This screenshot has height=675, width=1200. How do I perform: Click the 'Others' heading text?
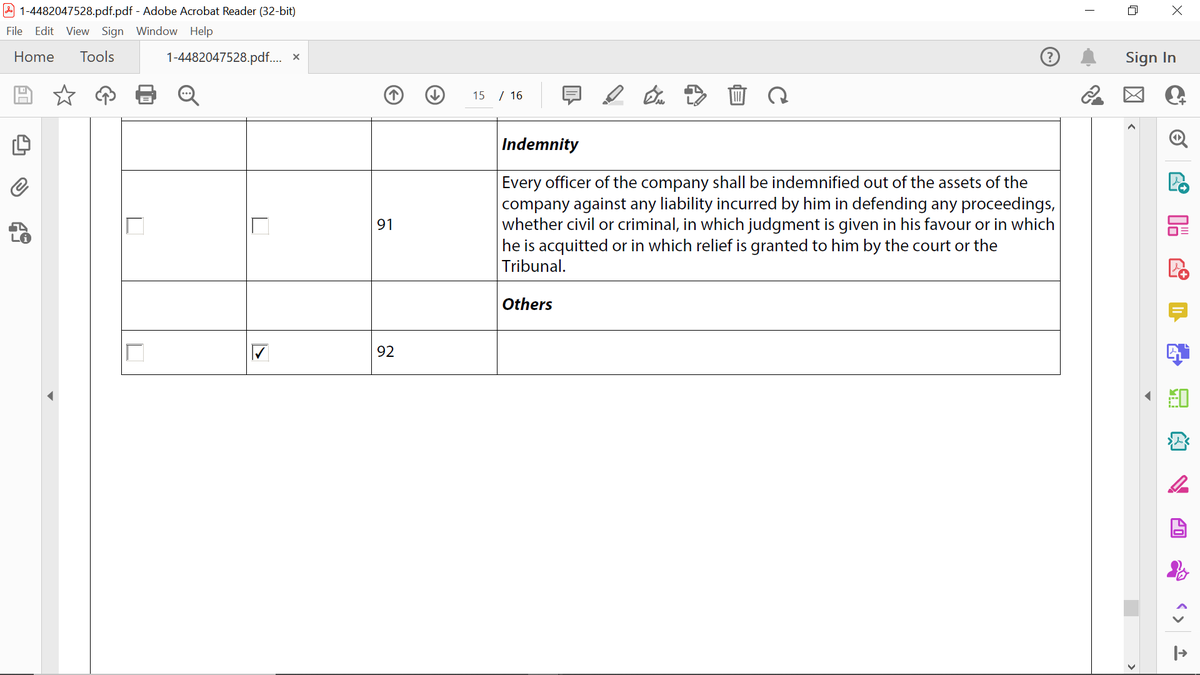[x=527, y=304]
